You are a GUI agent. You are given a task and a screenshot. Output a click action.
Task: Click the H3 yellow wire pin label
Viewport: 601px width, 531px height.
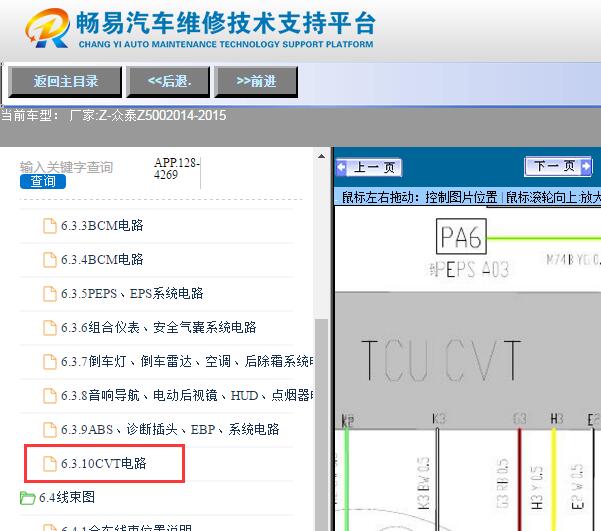[x=556, y=419]
